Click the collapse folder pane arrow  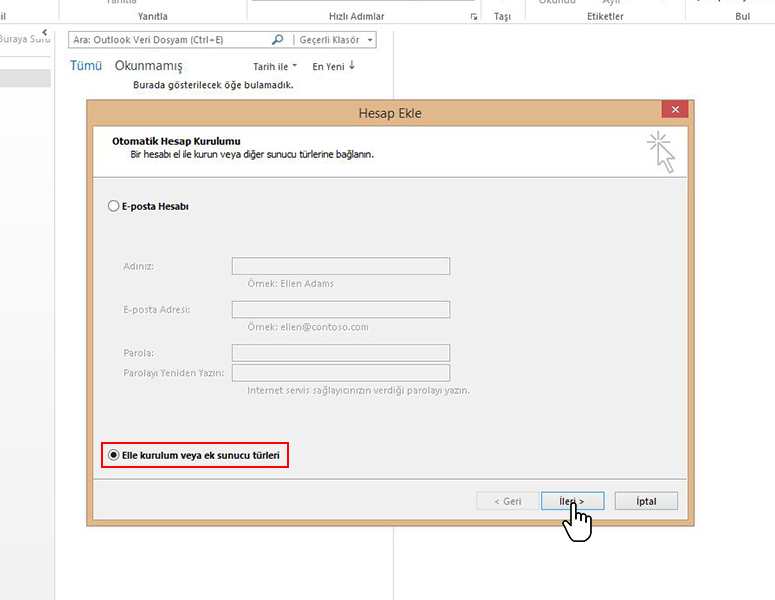tap(44, 33)
